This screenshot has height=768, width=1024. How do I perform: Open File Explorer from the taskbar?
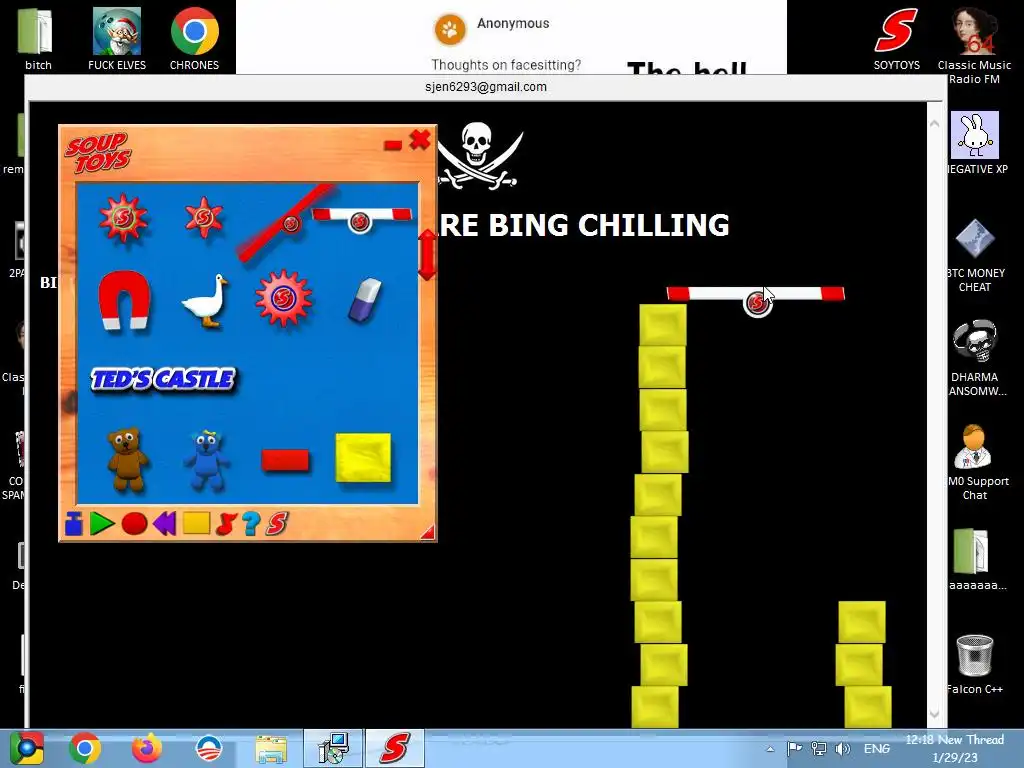point(271,749)
